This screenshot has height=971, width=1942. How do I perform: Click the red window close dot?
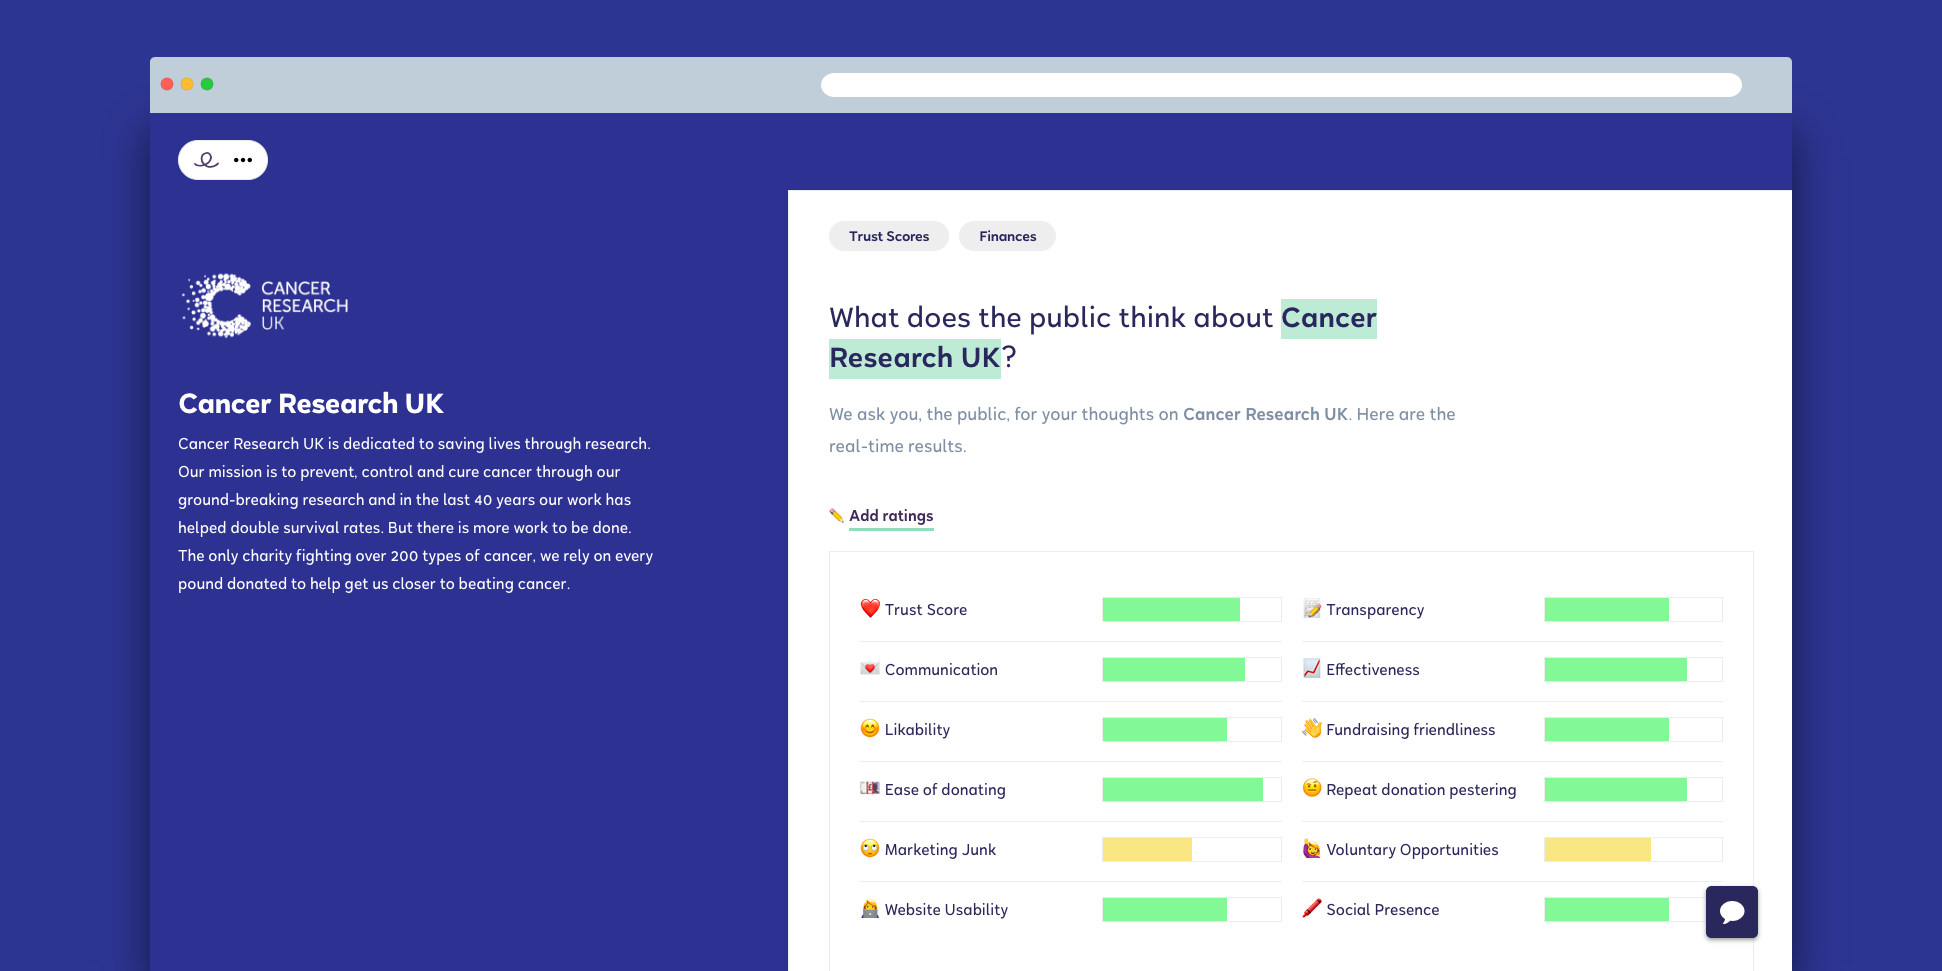click(167, 84)
